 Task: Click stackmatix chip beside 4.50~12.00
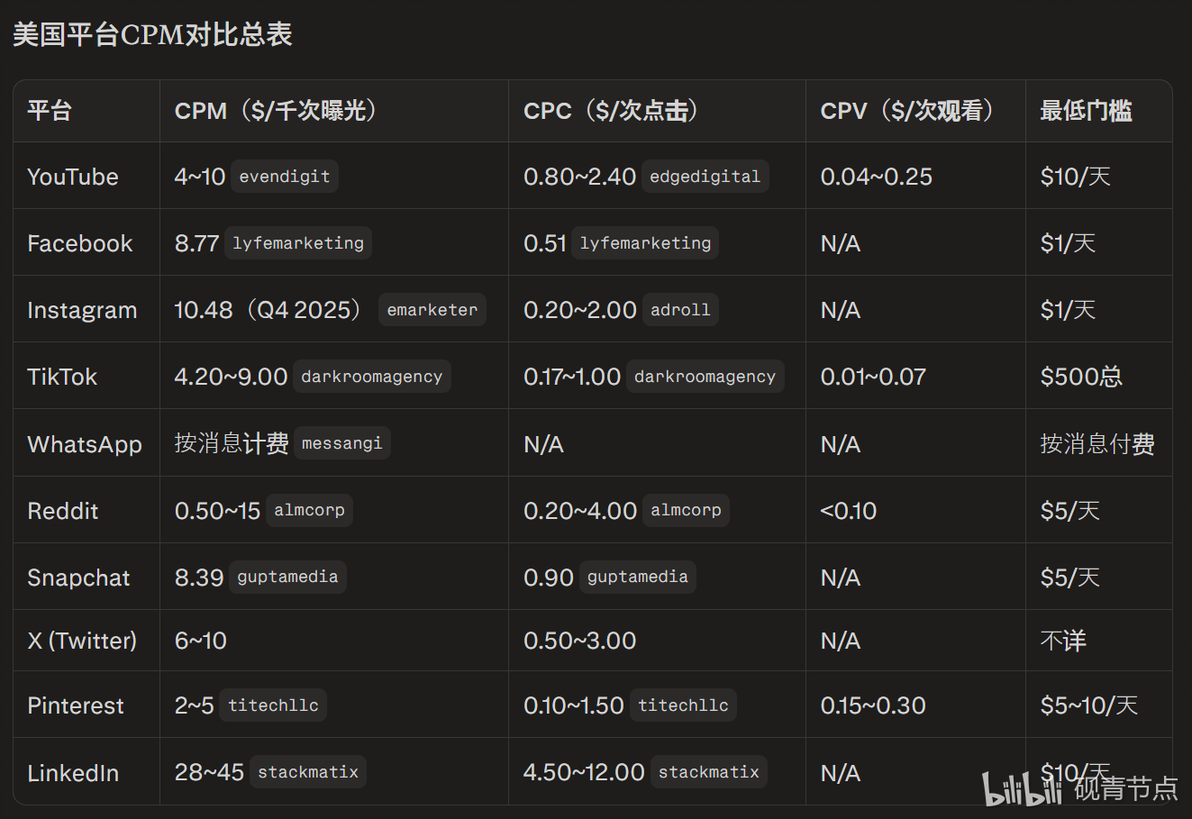coord(709,773)
